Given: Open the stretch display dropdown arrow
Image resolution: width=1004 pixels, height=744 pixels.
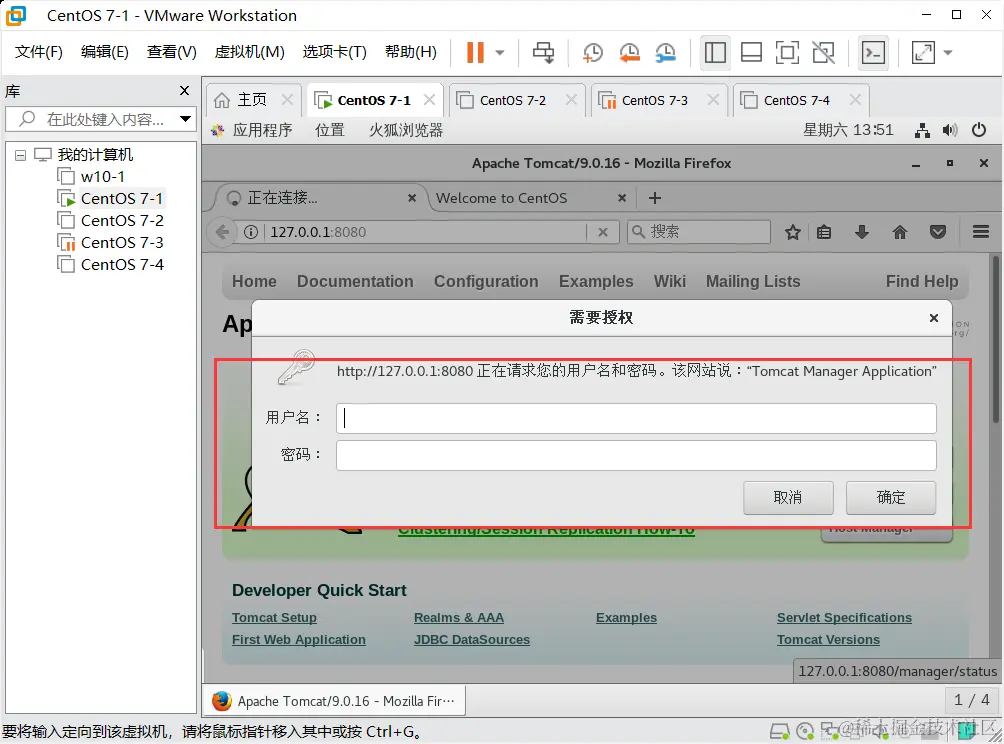Looking at the screenshot, I should (948, 53).
